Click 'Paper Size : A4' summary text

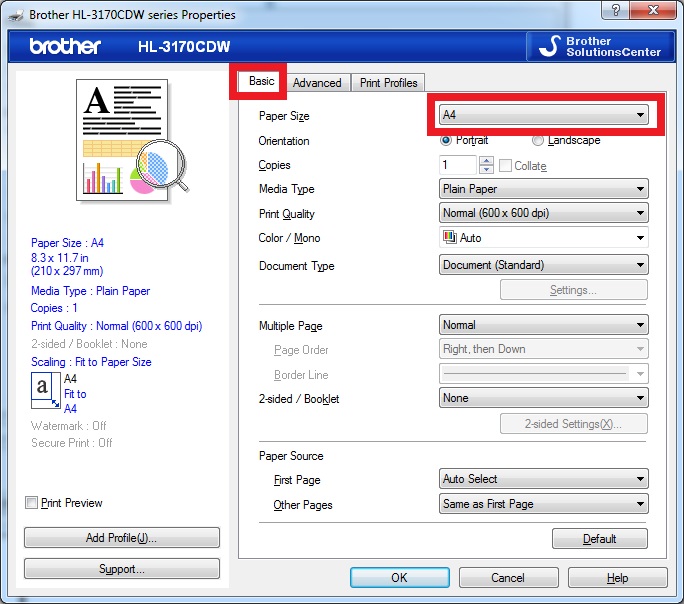coord(67,243)
